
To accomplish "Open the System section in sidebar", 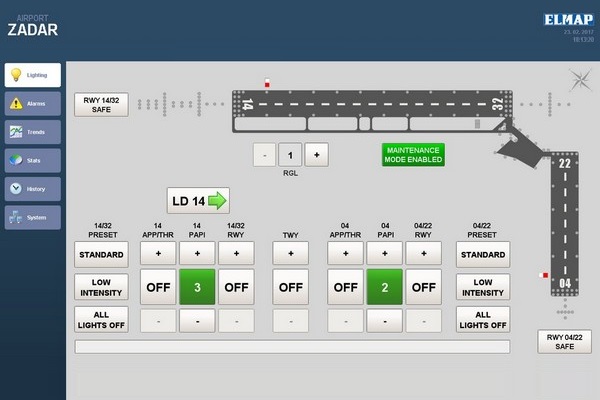I will pyautogui.click(x=33, y=217).
